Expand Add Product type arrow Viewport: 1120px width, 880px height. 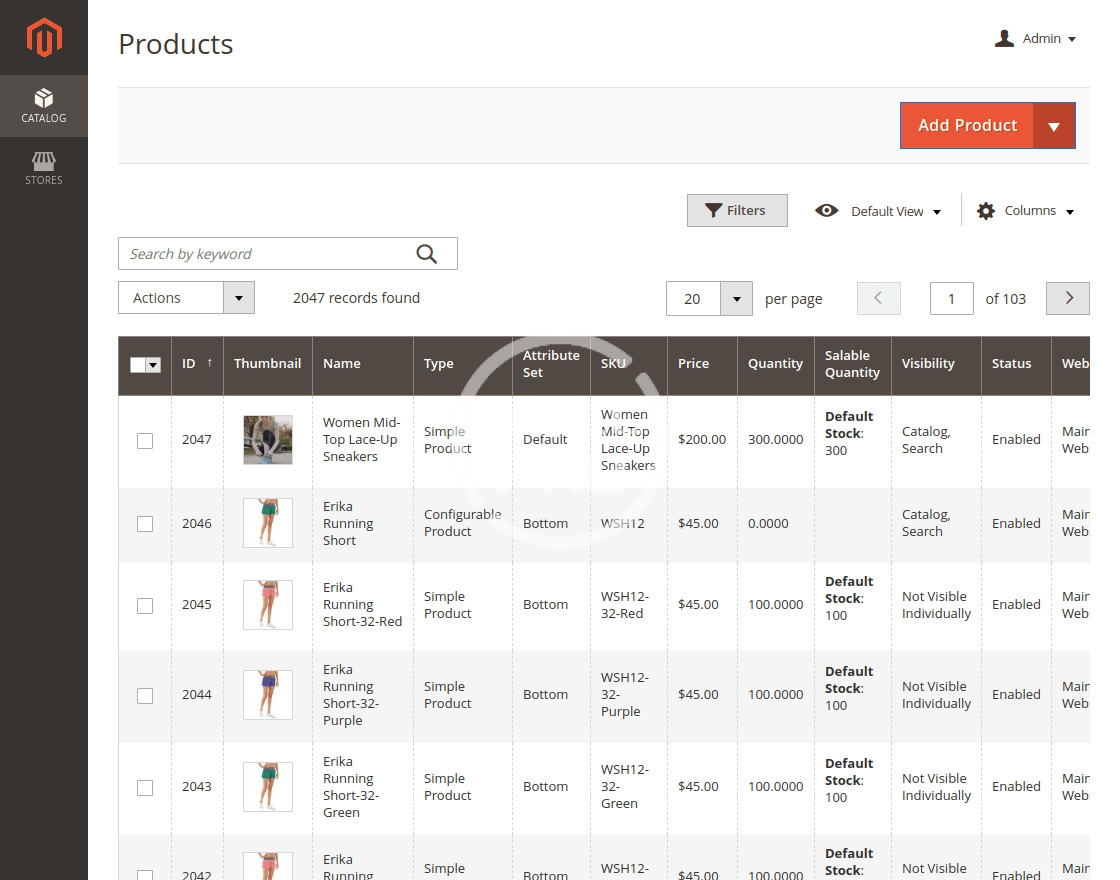(1054, 126)
